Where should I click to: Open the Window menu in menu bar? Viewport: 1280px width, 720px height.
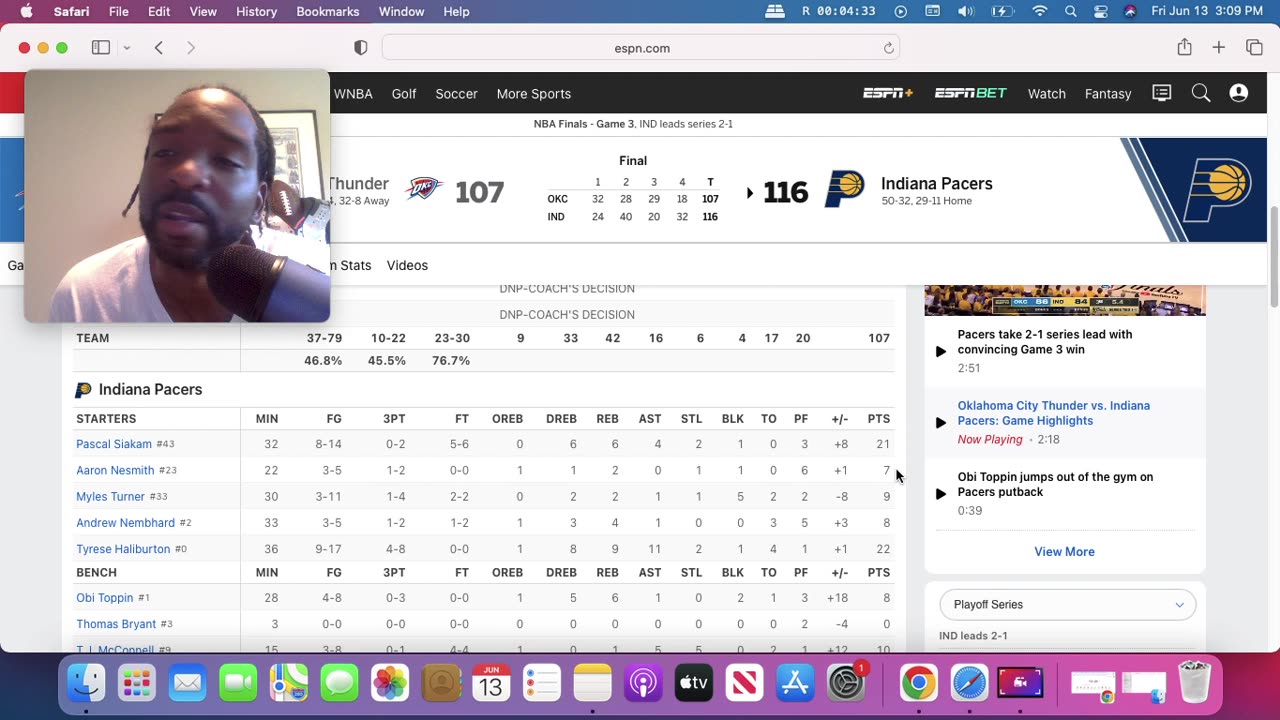[401, 11]
